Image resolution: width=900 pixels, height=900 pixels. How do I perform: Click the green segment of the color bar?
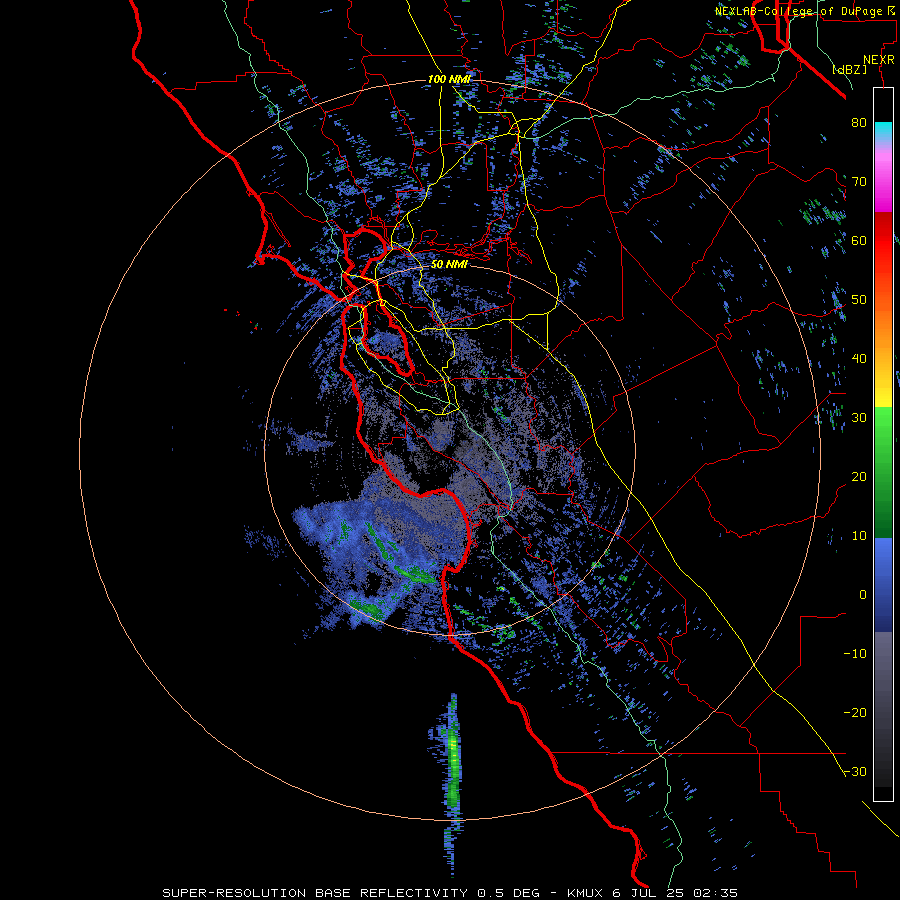click(x=883, y=472)
